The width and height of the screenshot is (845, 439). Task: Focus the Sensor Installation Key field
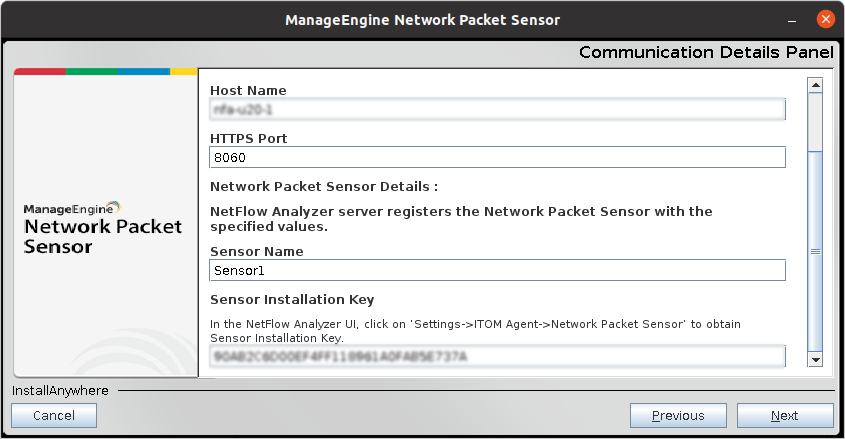tap(497, 356)
